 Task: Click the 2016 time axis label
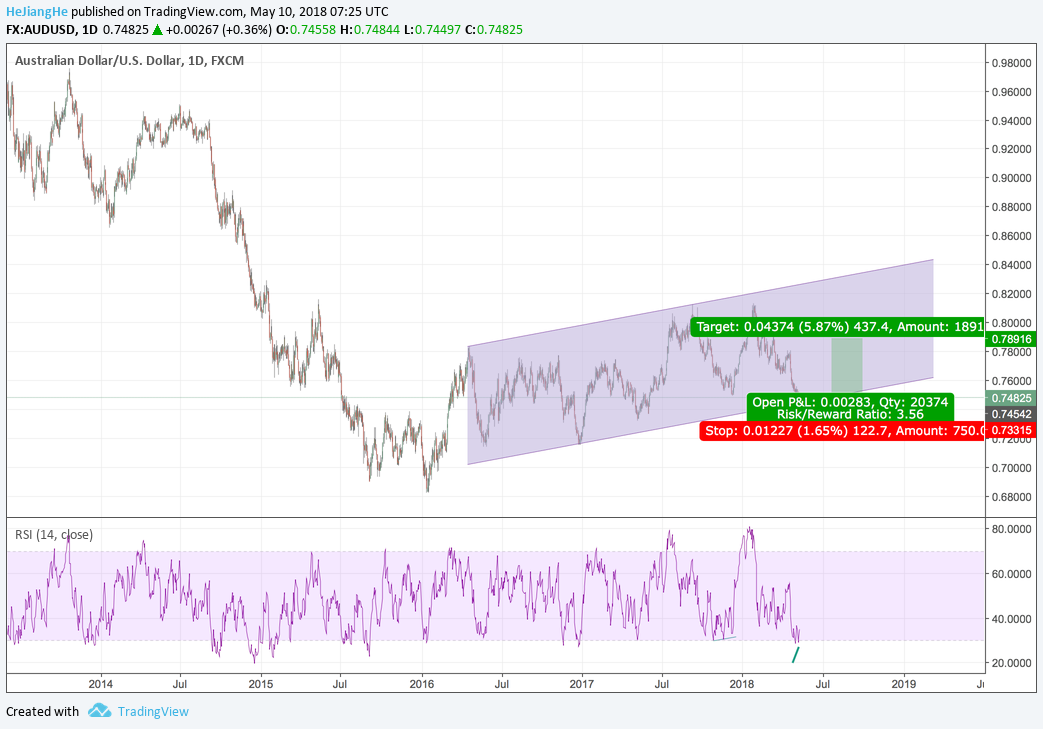(x=422, y=684)
